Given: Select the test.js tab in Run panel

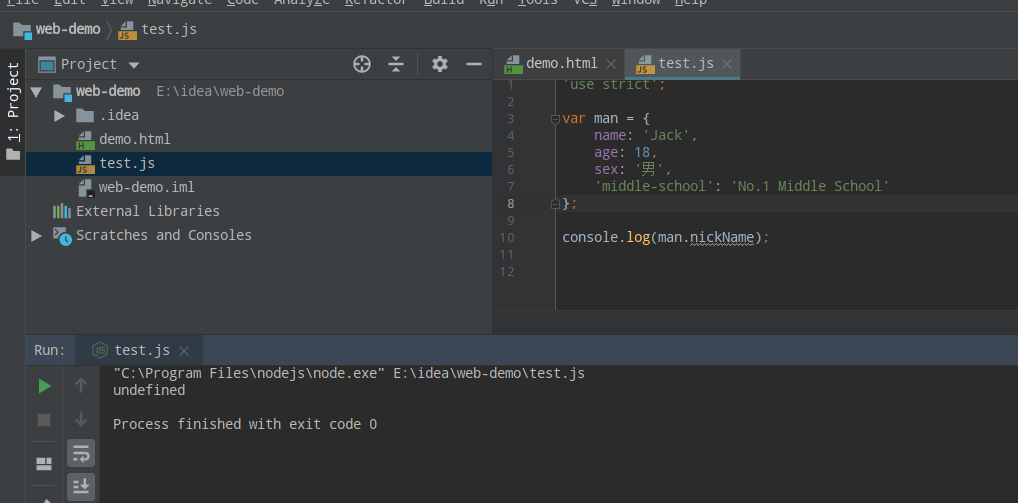Looking at the screenshot, I should [139, 350].
